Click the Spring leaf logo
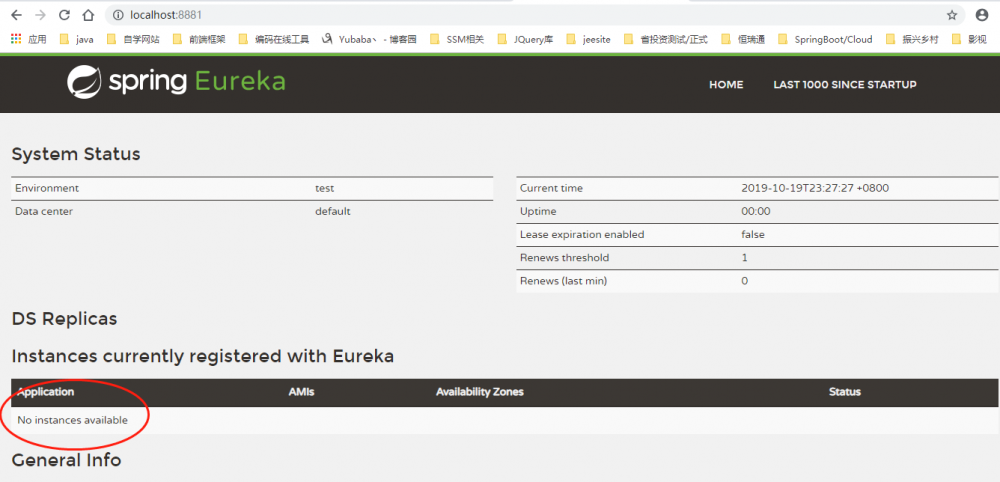This screenshot has height=482, width=1000. [x=84, y=82]
